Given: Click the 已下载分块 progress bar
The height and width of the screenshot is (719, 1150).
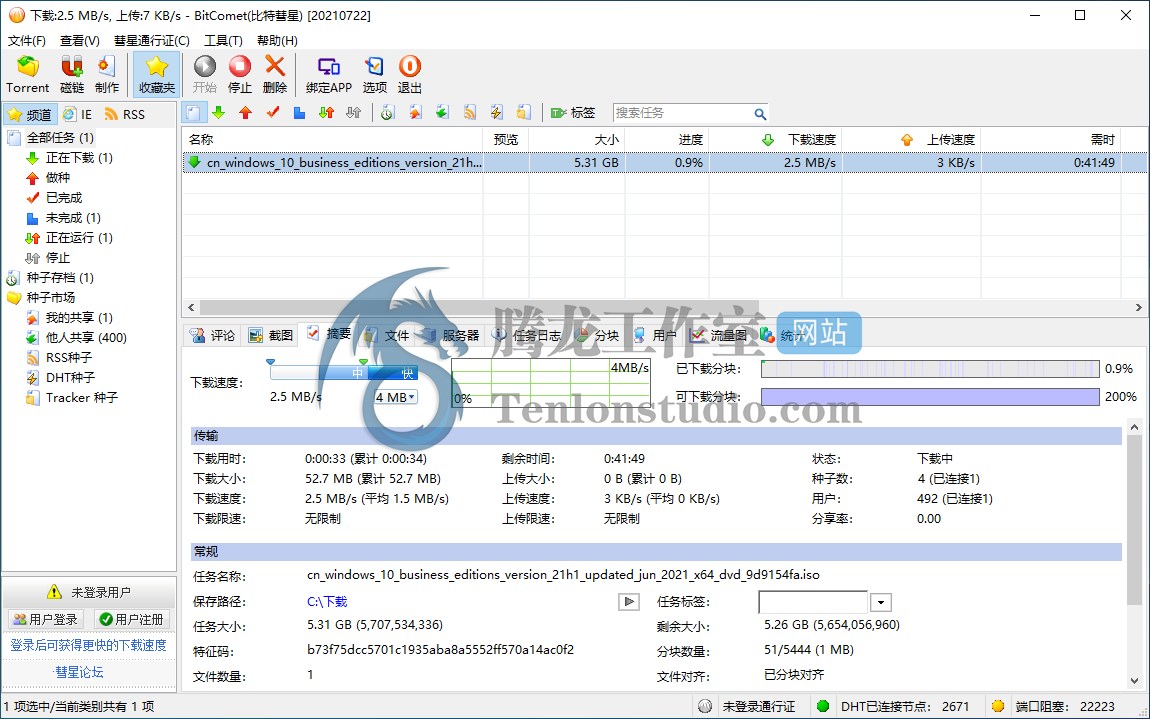Looking at the screenshot, I should click(x=930, y=369).
